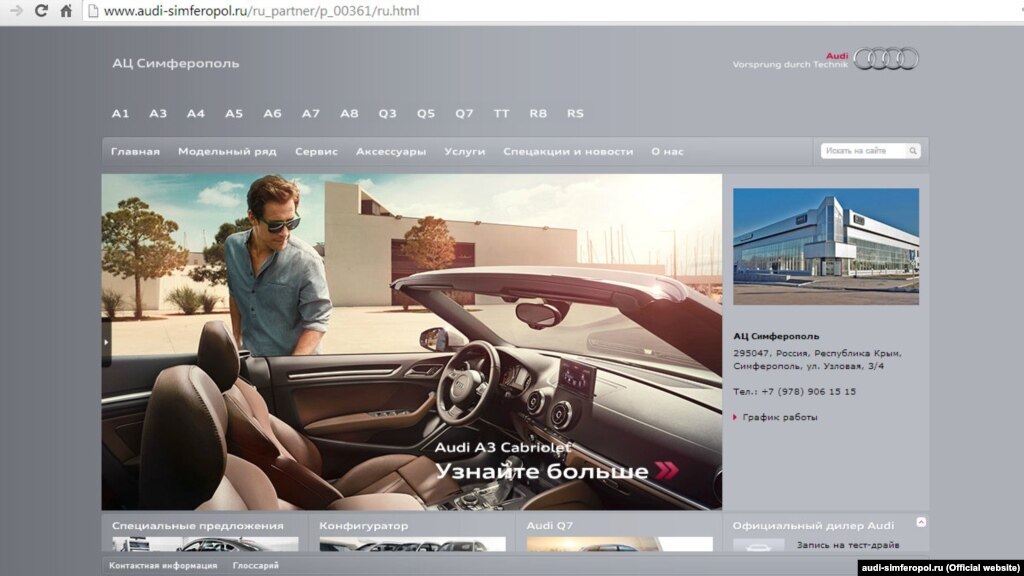Screen dimensions: 1024x576
Task: Open Контактная информация footer link
Action: [163, 566]
